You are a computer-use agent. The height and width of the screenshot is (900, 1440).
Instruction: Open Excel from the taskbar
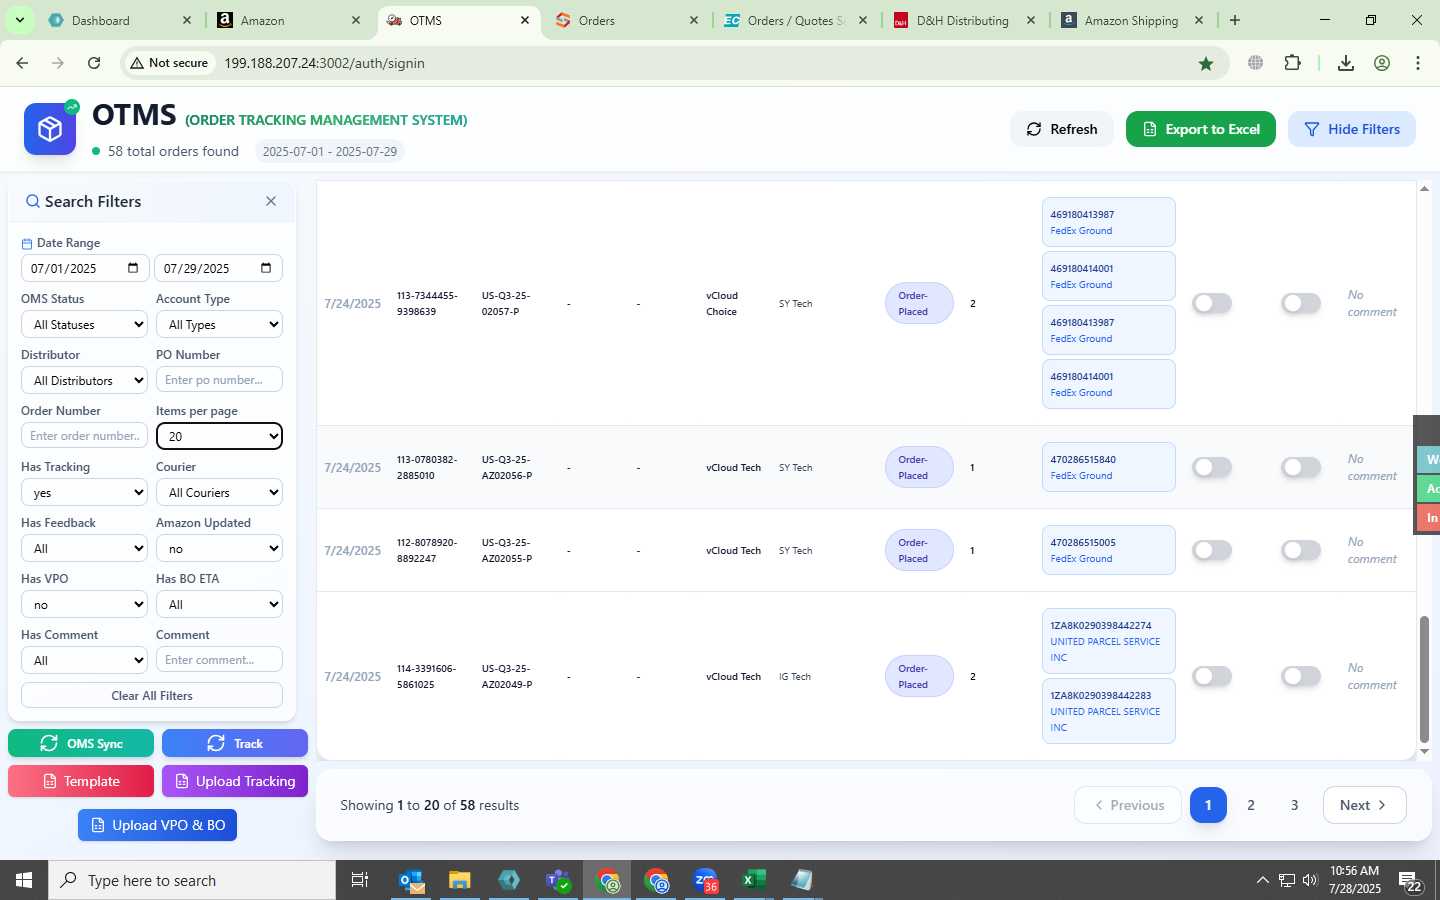point(753,880)
